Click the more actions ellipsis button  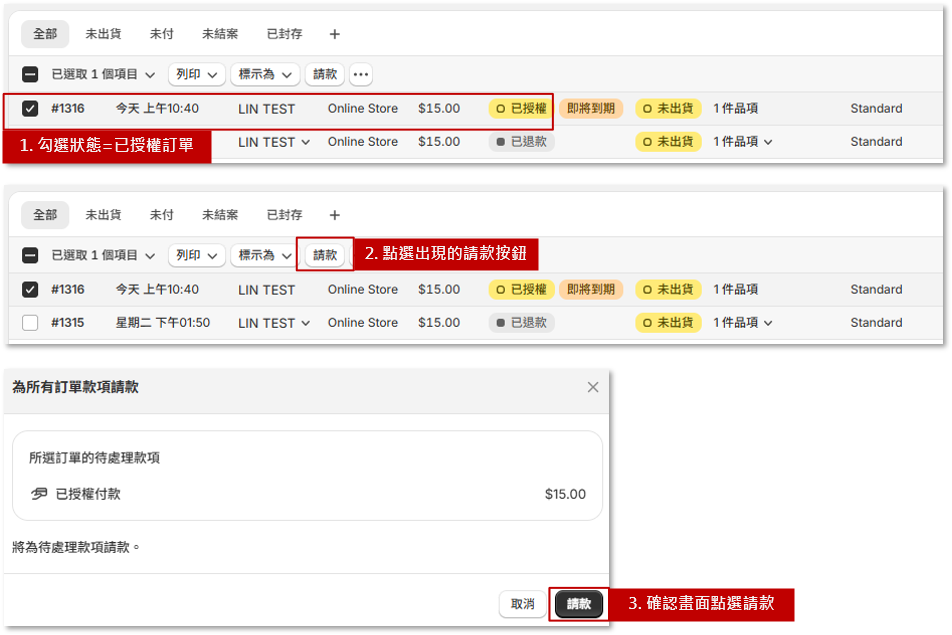tap(361, 74)
